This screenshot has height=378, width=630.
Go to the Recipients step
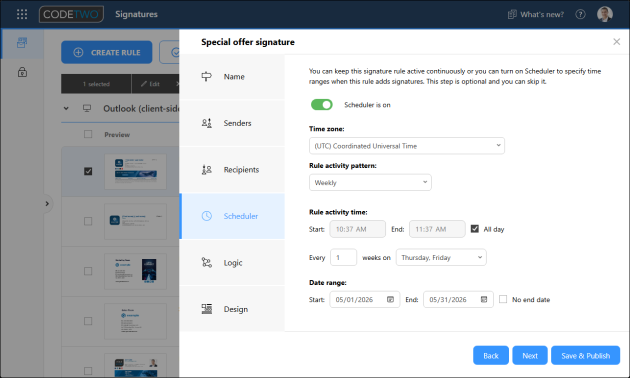coord(232,170)
